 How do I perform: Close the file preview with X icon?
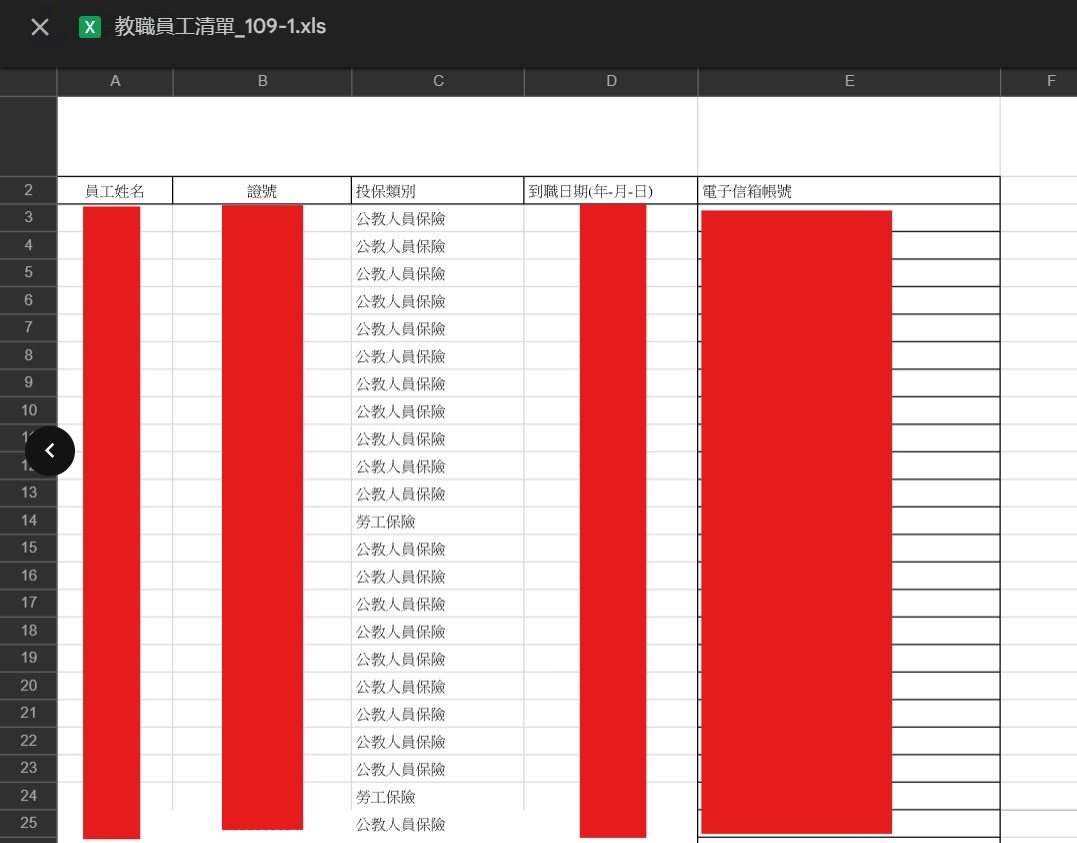coord(40,27)
